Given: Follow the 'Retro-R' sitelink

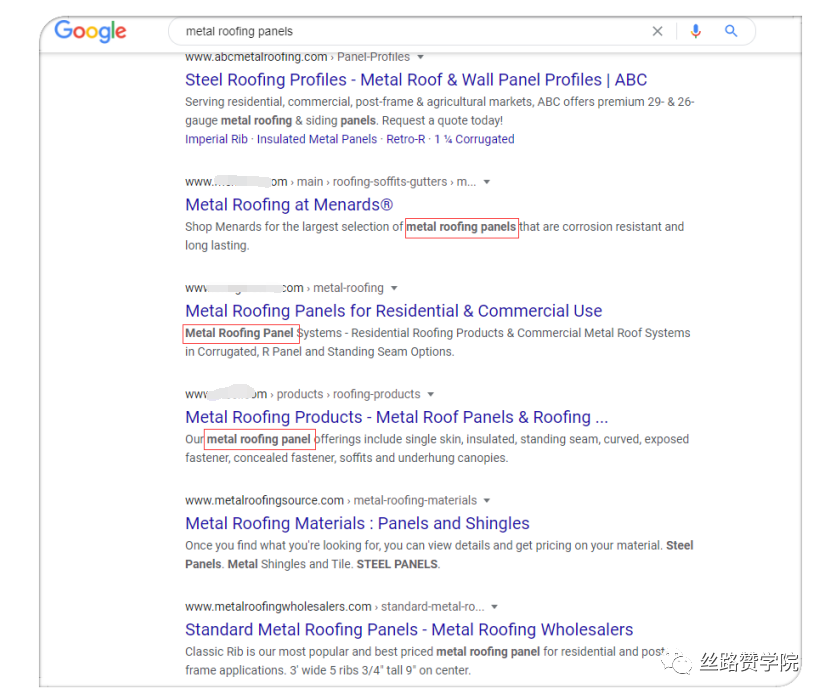Looking at the screenshot, I should click(x=406, y=139).
